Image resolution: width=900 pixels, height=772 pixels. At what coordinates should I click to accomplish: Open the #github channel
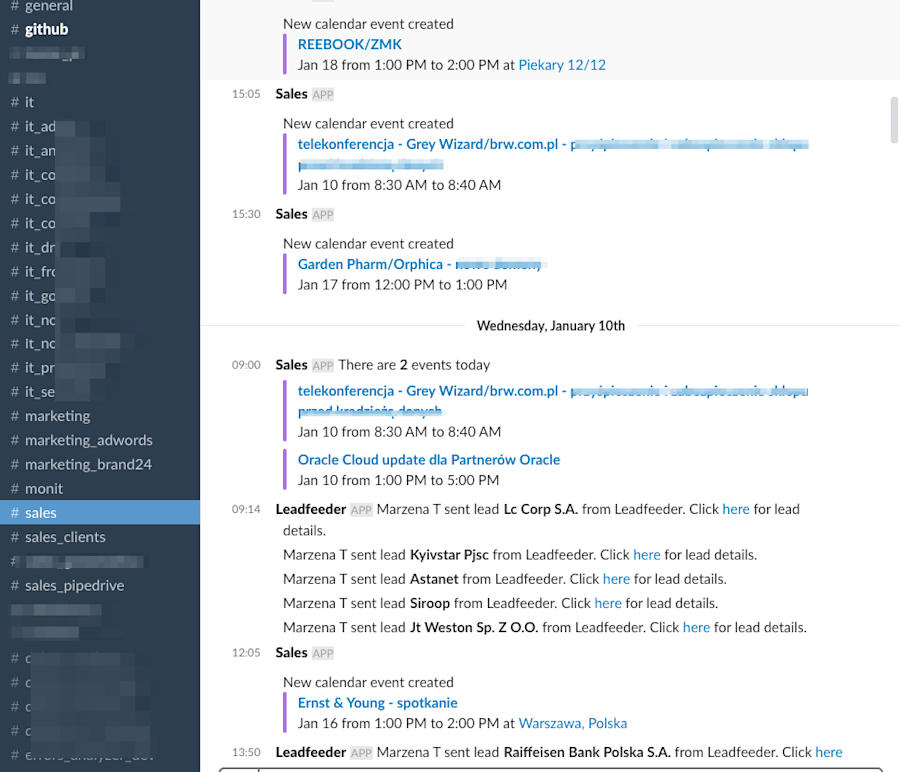tap(46, 29)
